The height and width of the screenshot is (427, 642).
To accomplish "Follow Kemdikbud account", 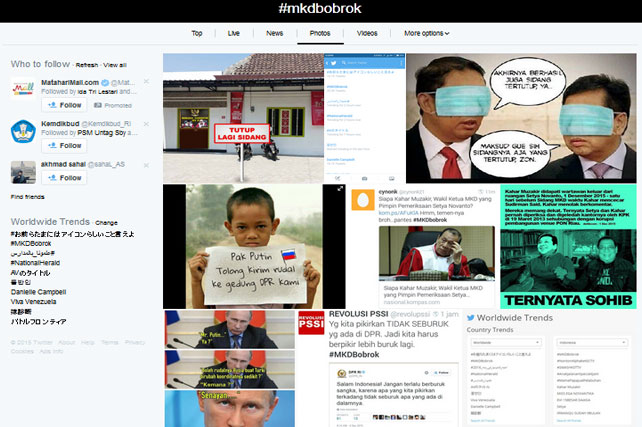I will (64, 145).
